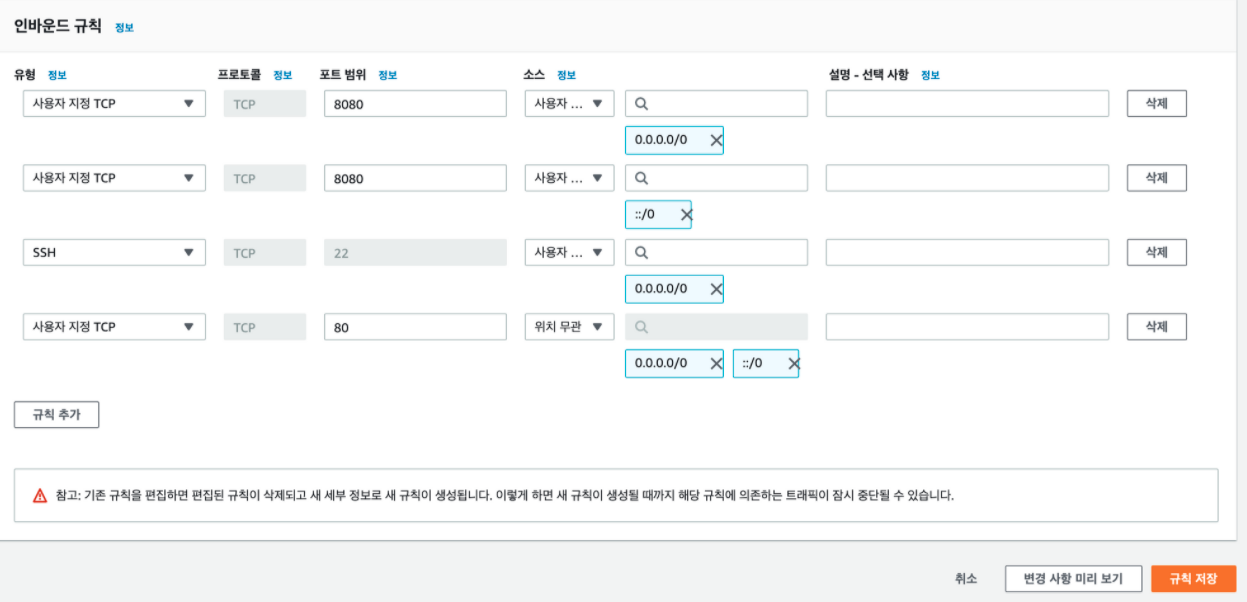Screen dimensions: 1247x602
Task: Click ::/0 chip text in second 8080 rule
Action: (645, 214)
